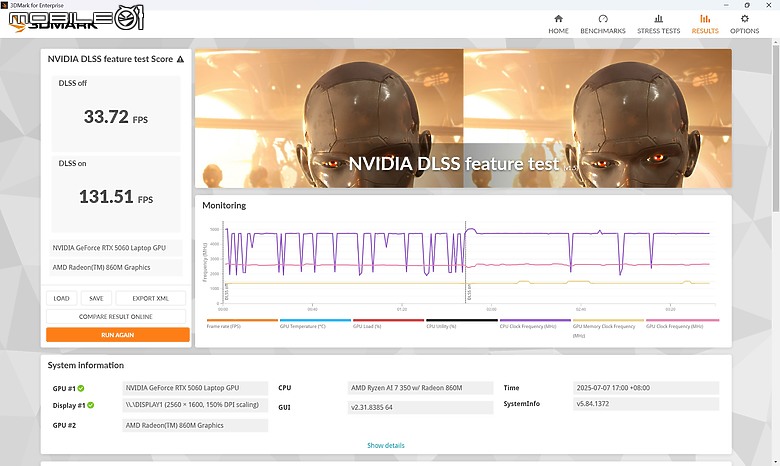
Task: Click the System information heading
Action: [86, 365]
